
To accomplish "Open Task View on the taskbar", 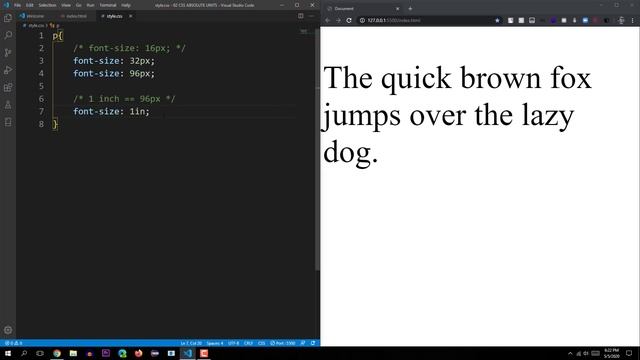I will pos(40,353).
